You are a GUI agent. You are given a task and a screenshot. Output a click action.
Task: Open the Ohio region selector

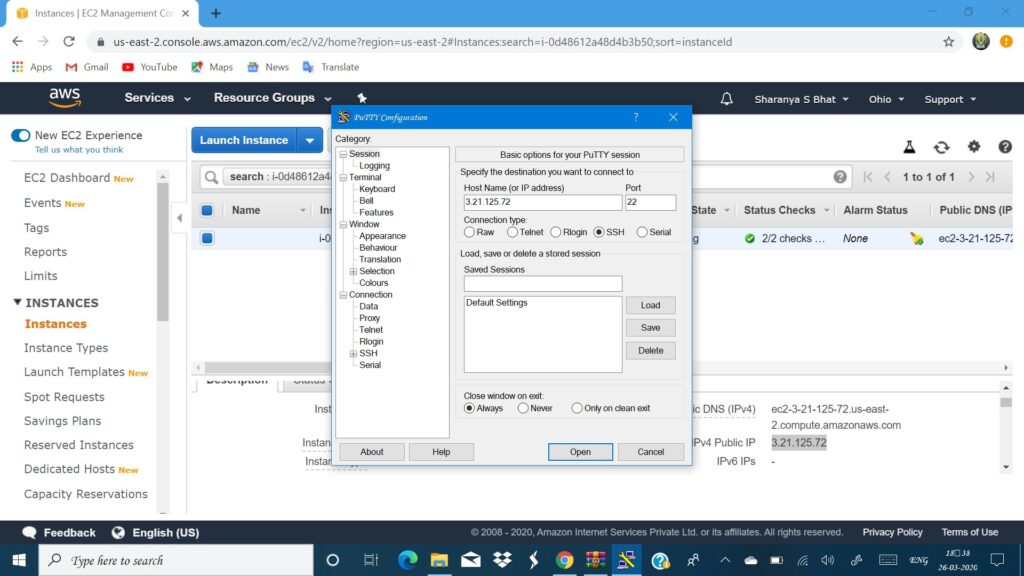(x=886, y=99)
